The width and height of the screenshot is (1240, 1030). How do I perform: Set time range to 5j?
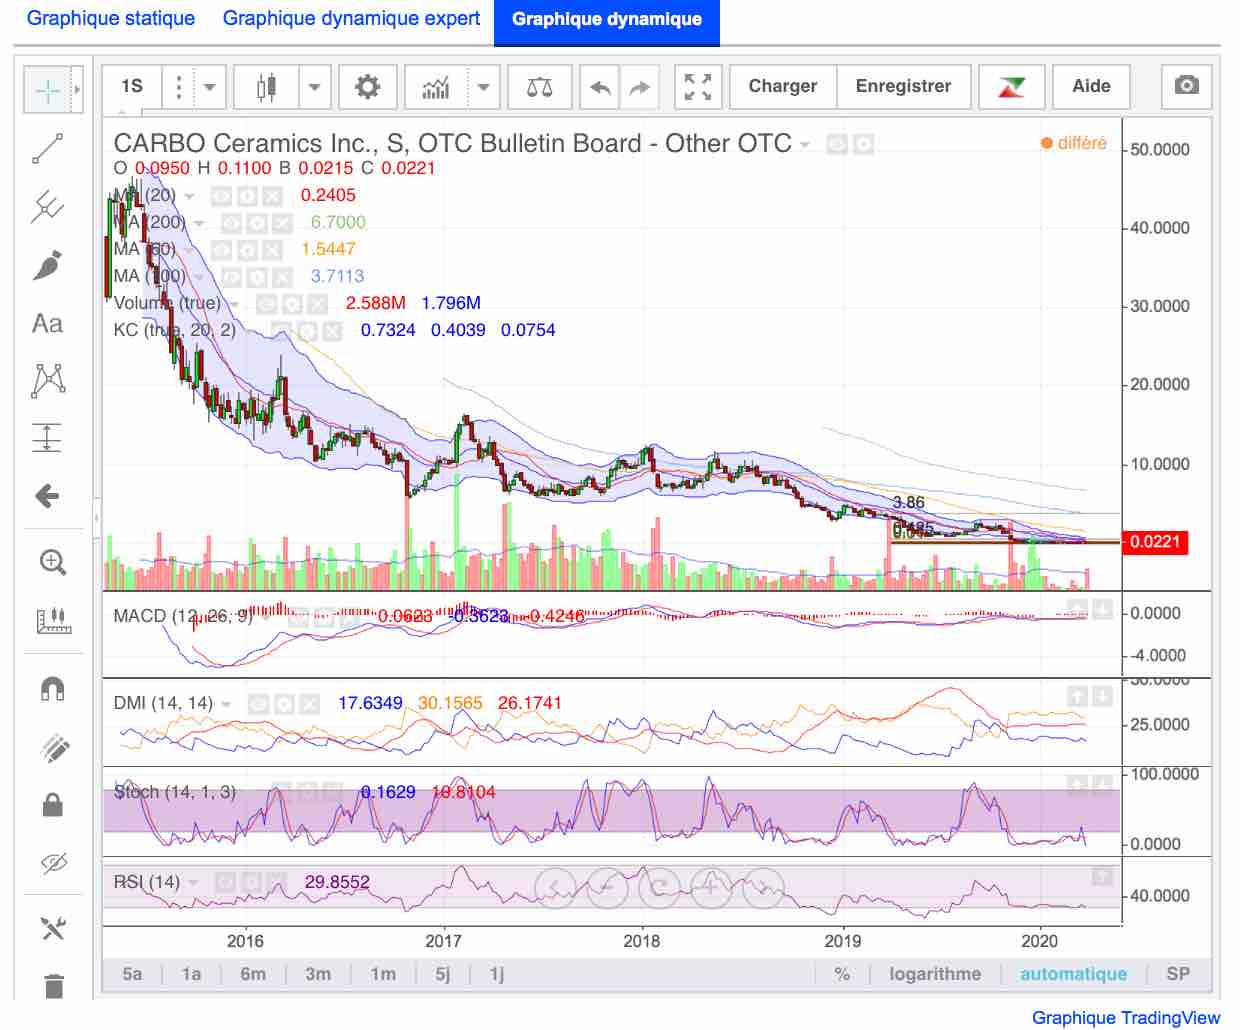coord(442,974)
